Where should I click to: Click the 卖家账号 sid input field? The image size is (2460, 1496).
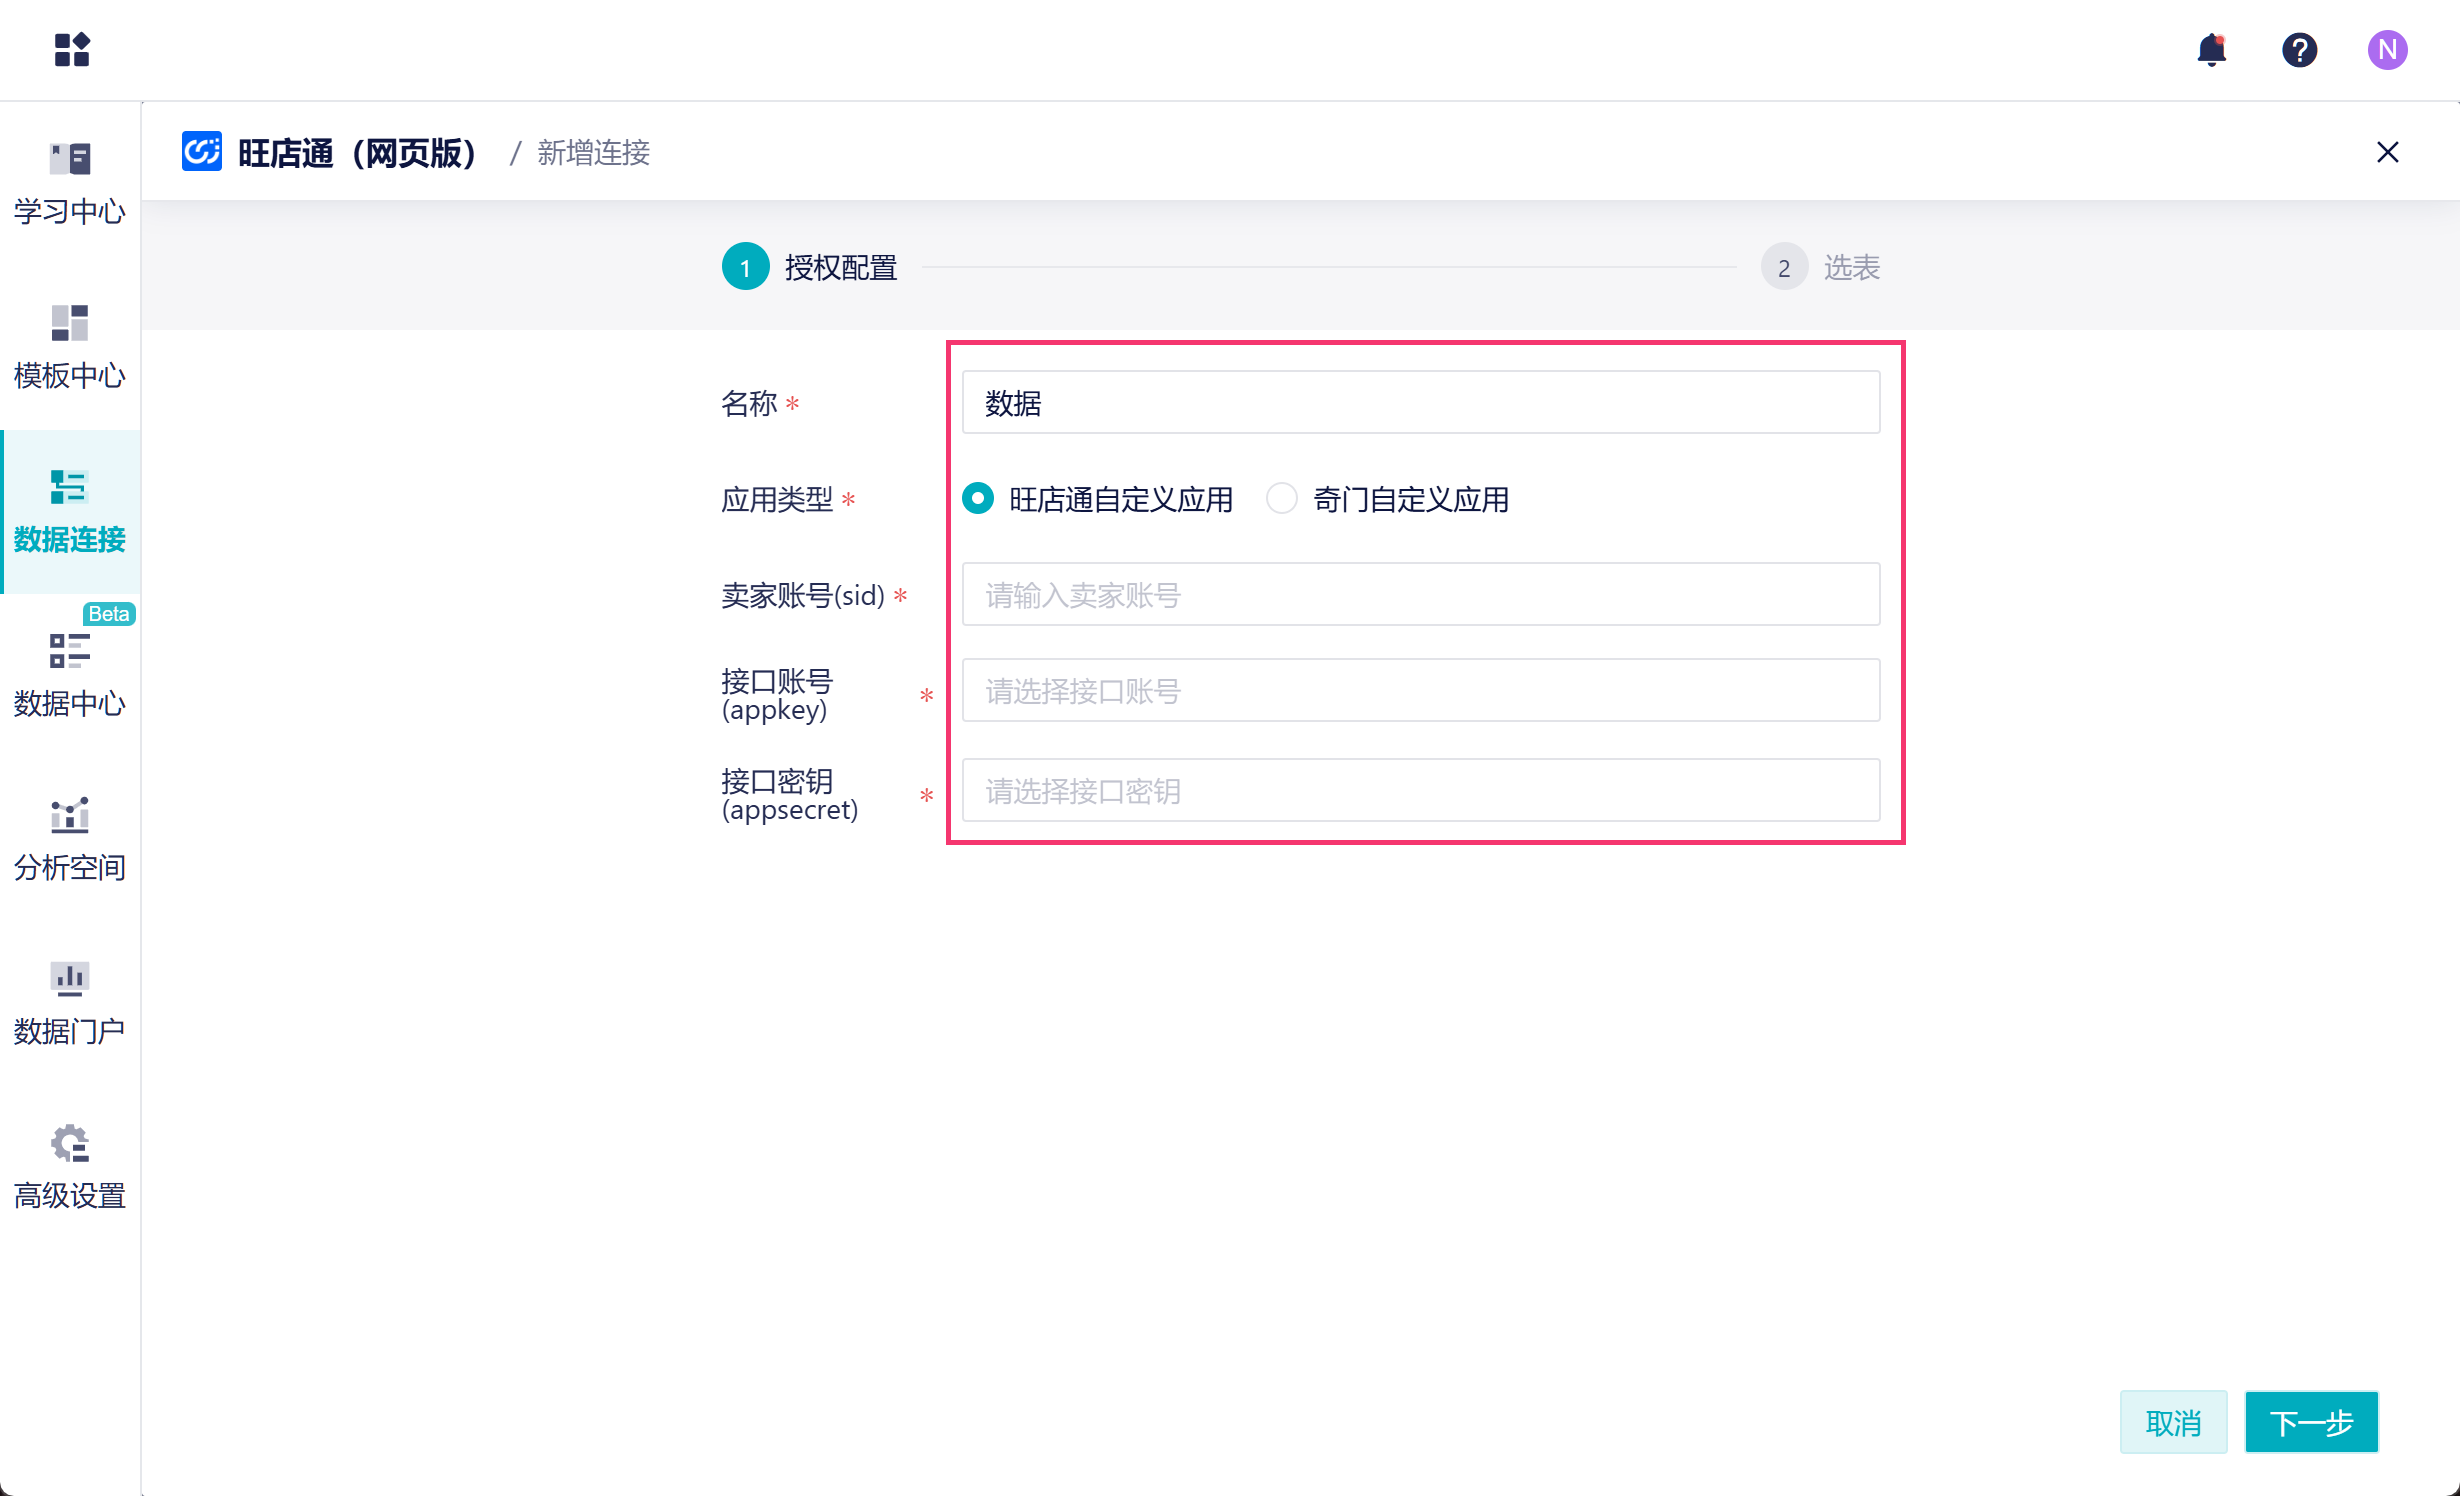pos(1420,594)
